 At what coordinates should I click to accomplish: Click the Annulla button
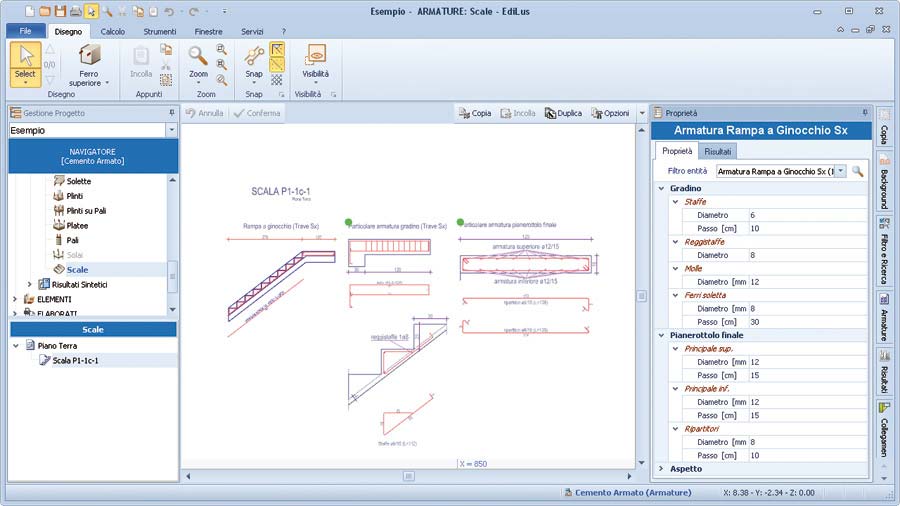(x=204, y=113)
